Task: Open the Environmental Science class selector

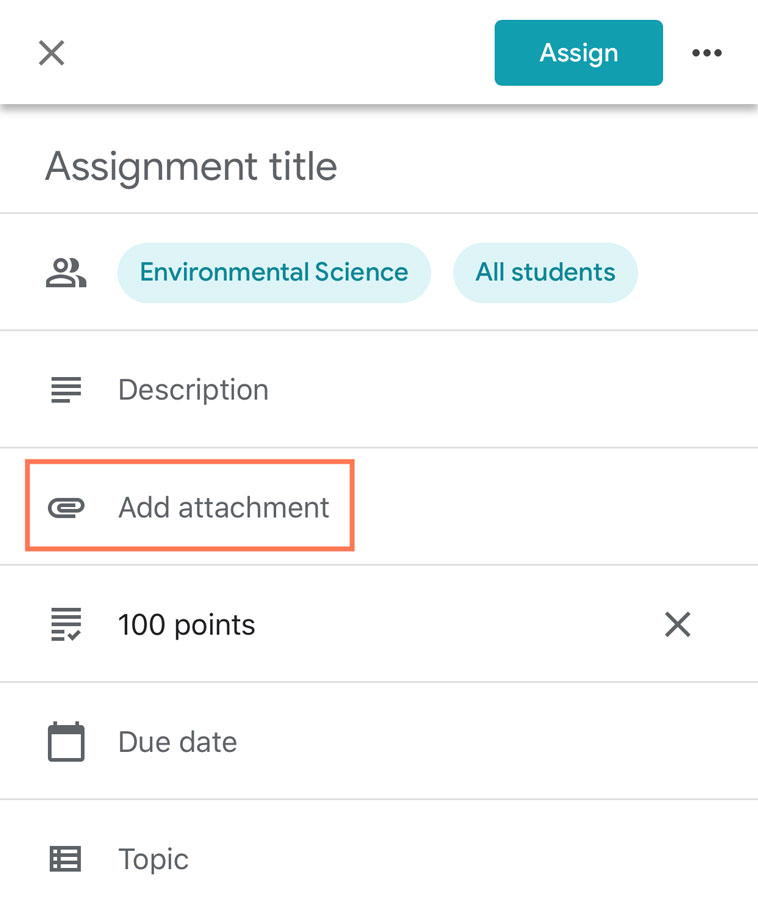Action: point(274,272)
